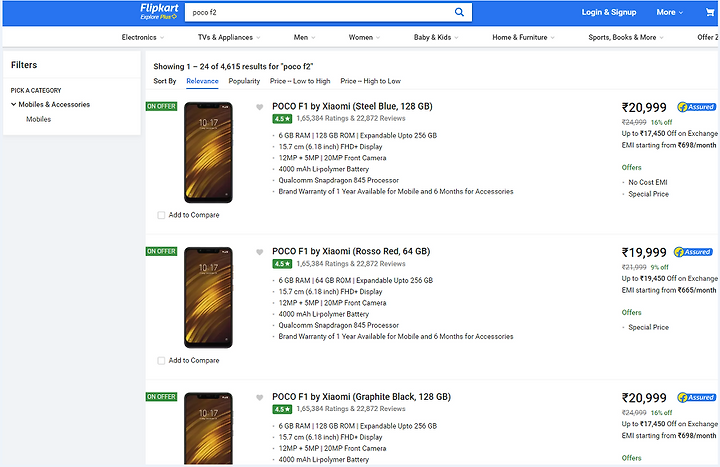The image size is (720, 467).
Task: Click the search magnifier icon
Action: (459, 12)
